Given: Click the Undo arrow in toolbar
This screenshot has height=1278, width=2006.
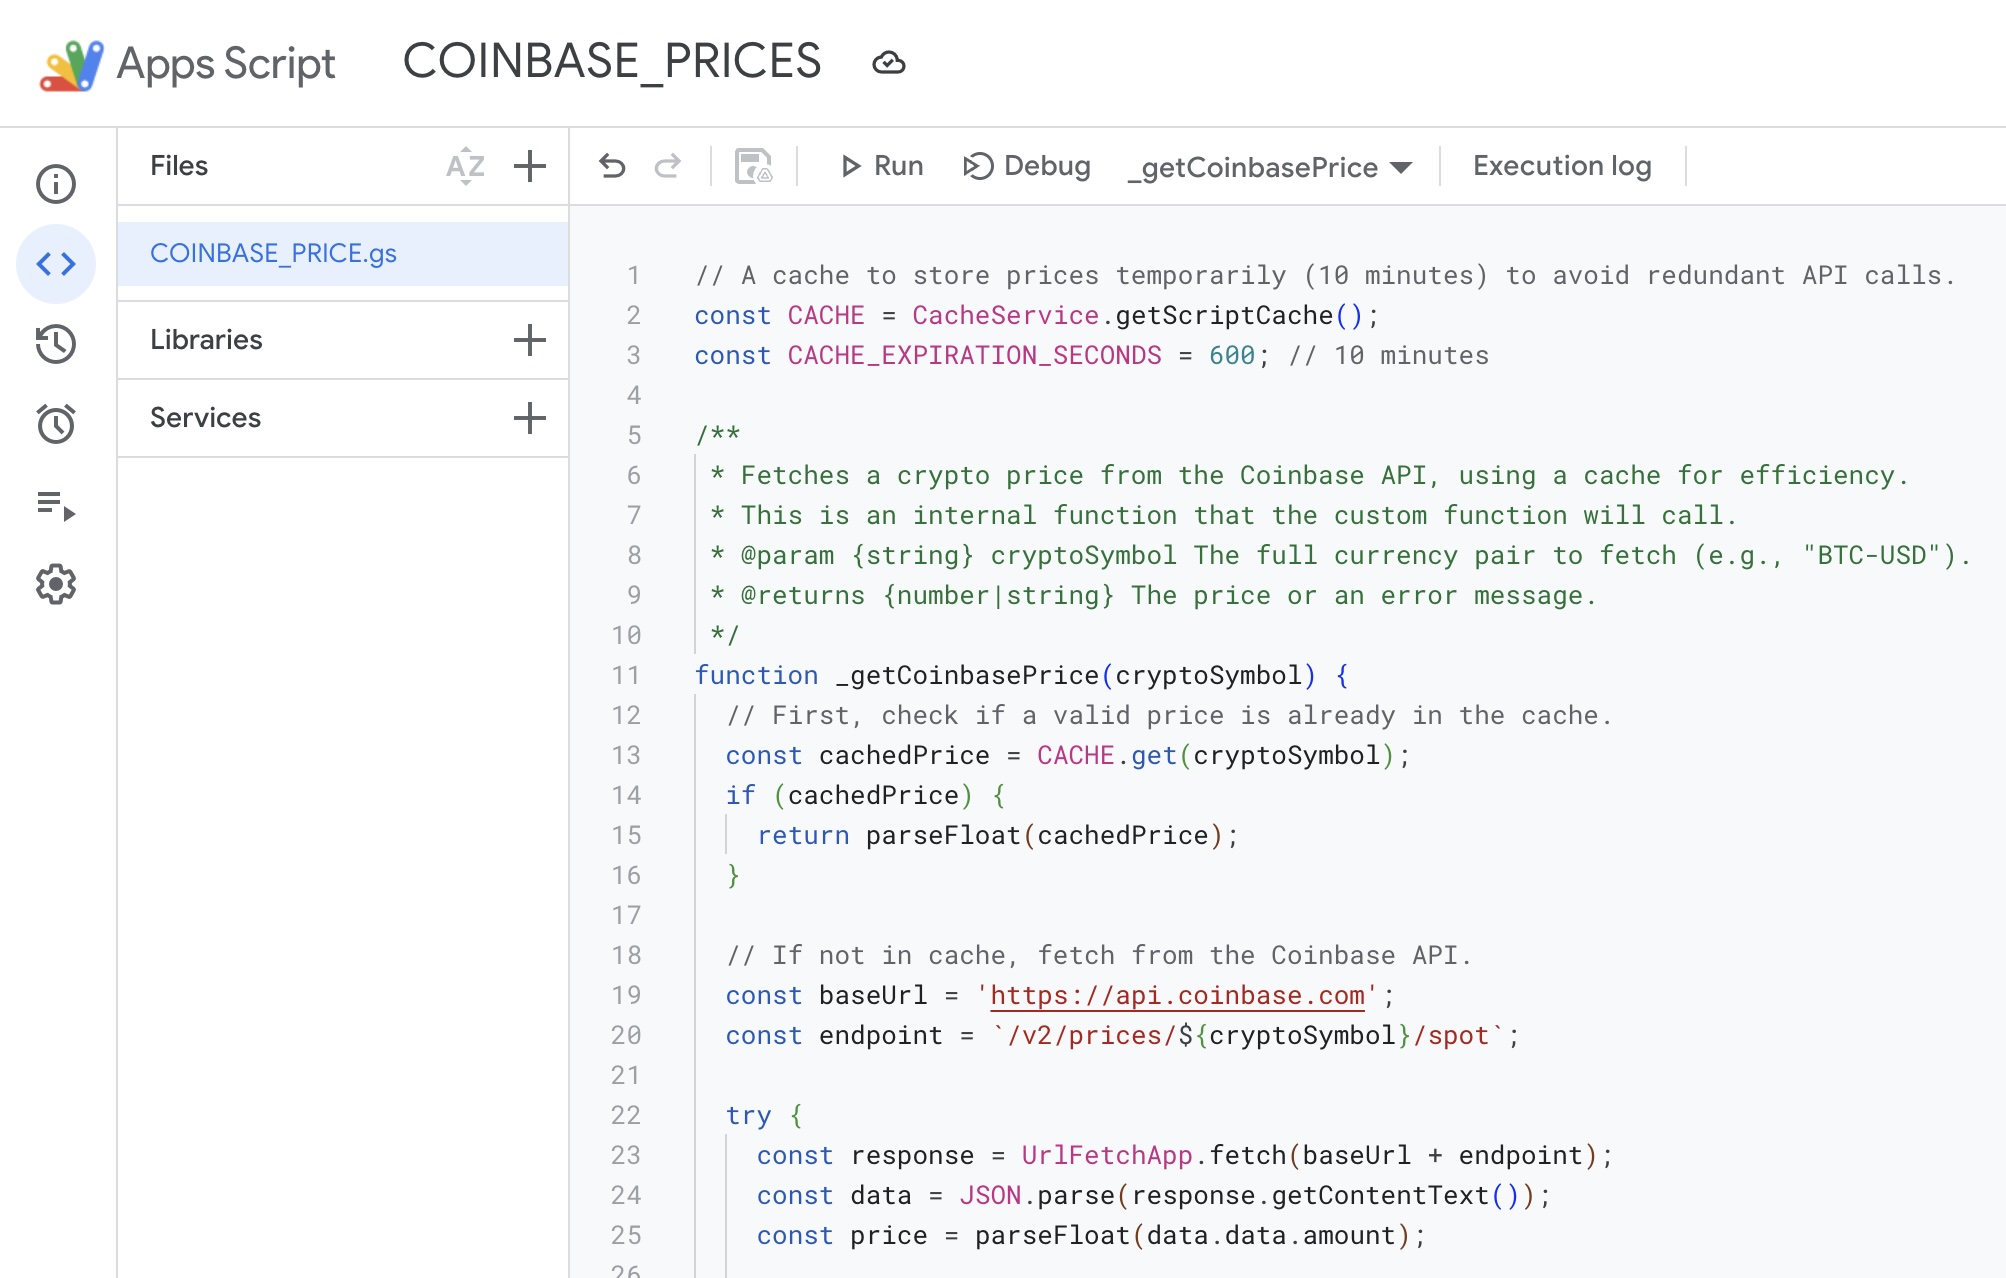Looking at the screenshot, I should click(x=612, y=166).
